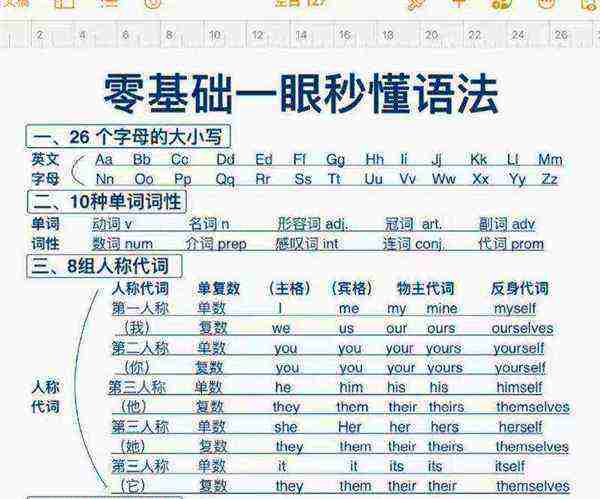Click the 英文 side label
This screenshot has width=600, height=499.
45,159
